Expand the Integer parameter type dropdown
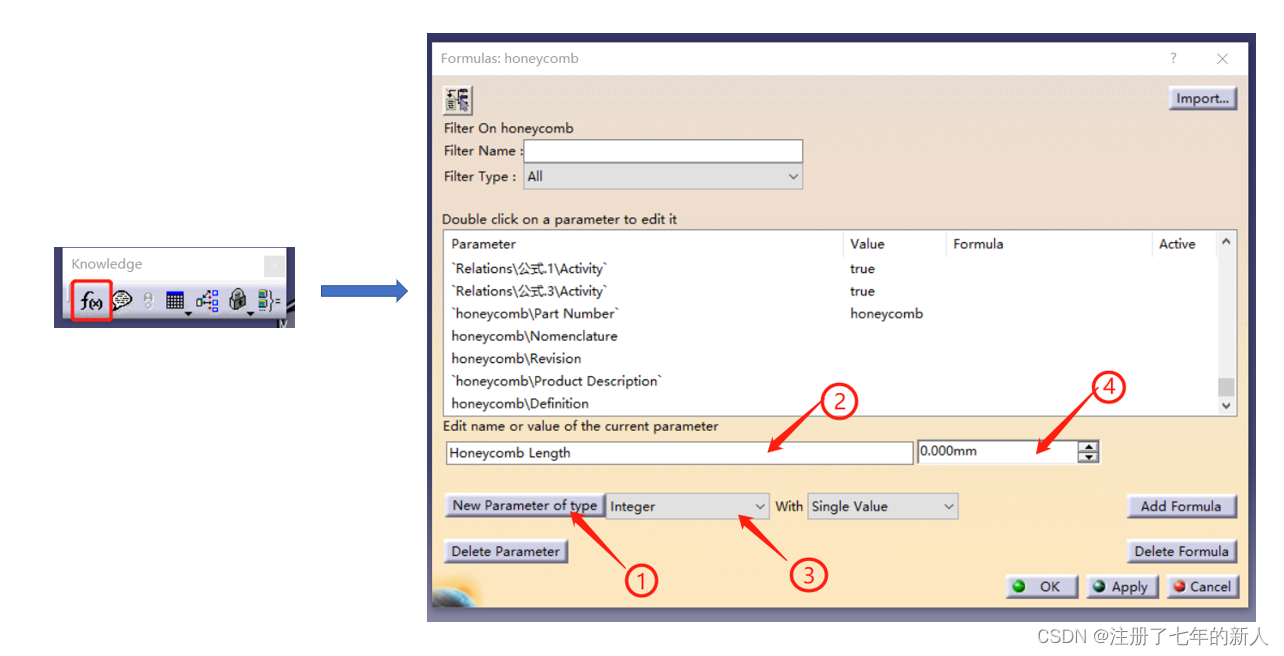Screen dimensions: 1284x656 click(x=688, y=507)
